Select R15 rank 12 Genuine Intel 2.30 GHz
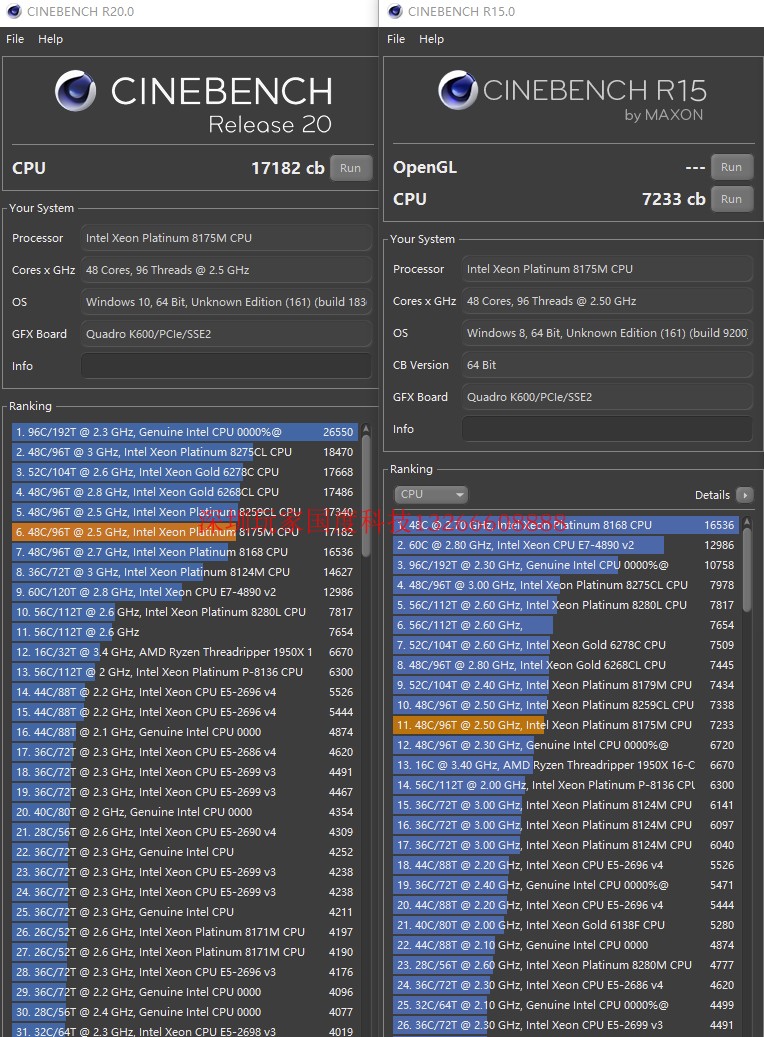This screenshot has width=764, height=1037. pyautogui.click(x=566, y=745)
